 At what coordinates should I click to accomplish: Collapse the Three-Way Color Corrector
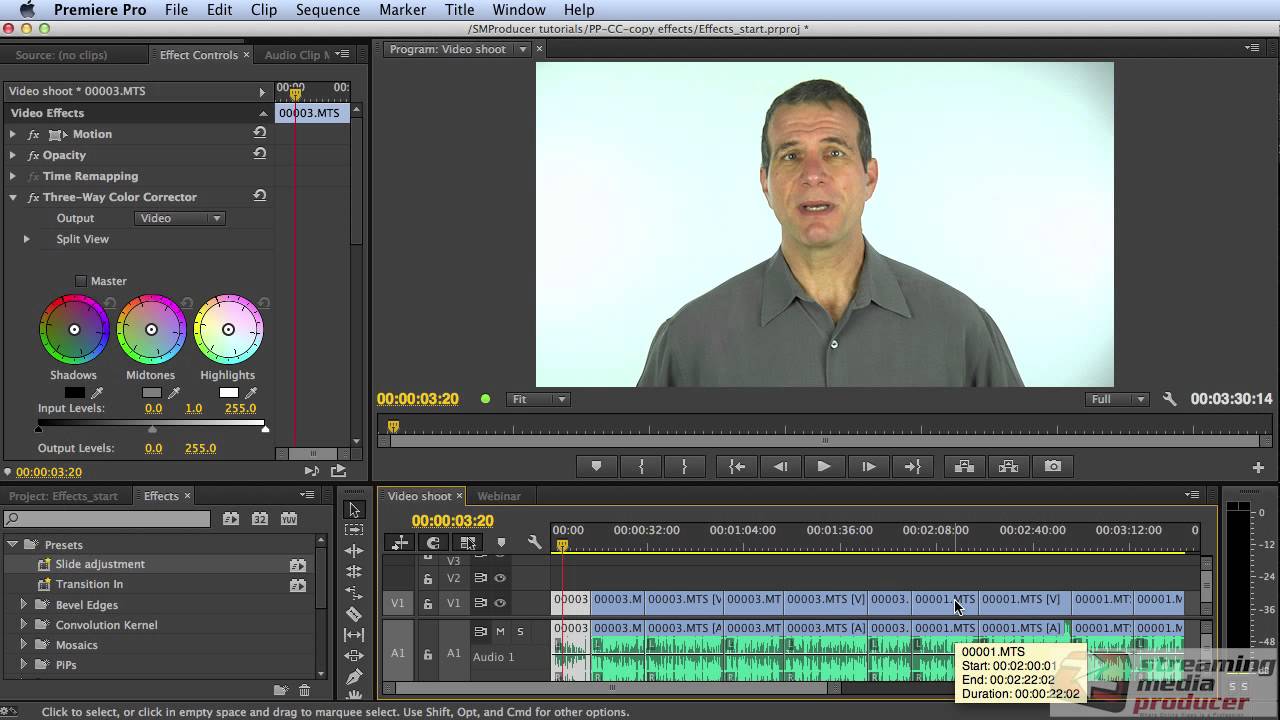pos(13,197)
